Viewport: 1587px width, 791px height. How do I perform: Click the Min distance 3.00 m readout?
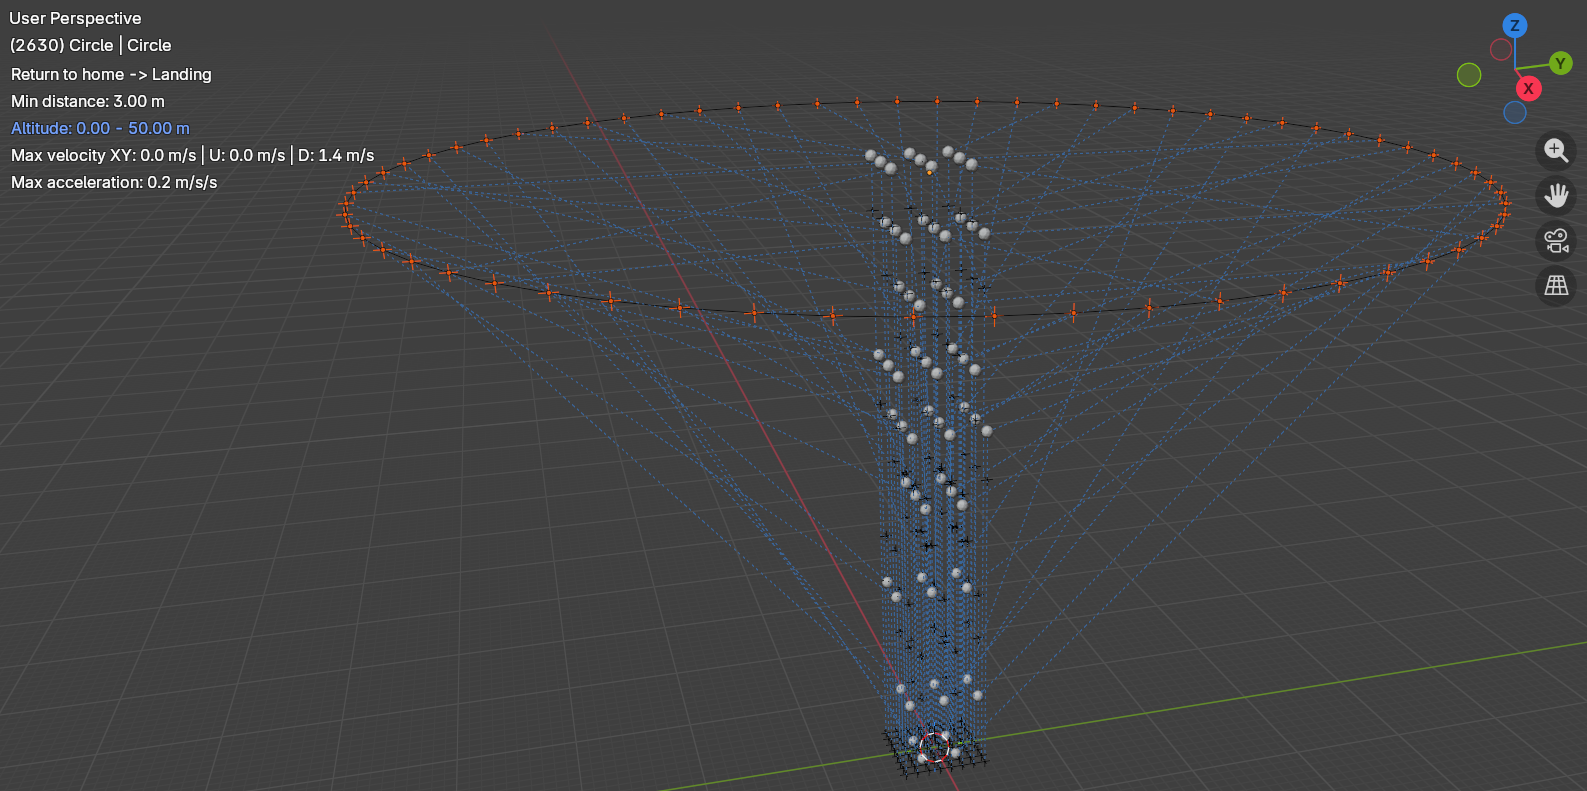88,101
